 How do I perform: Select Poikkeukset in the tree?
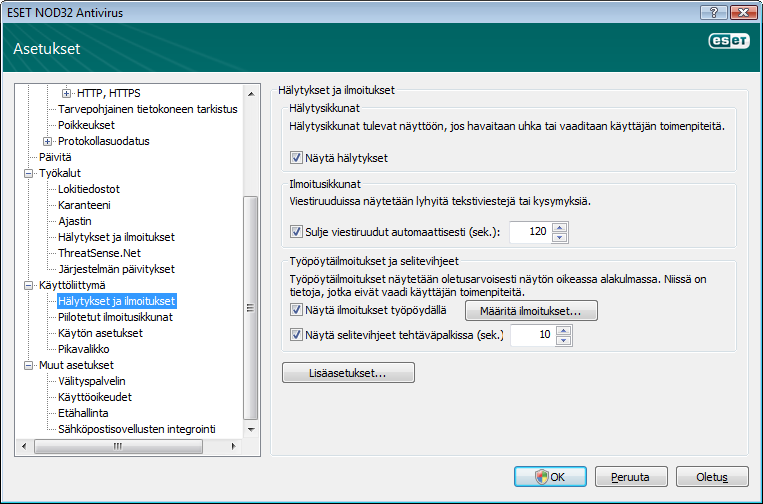(86, 125)
